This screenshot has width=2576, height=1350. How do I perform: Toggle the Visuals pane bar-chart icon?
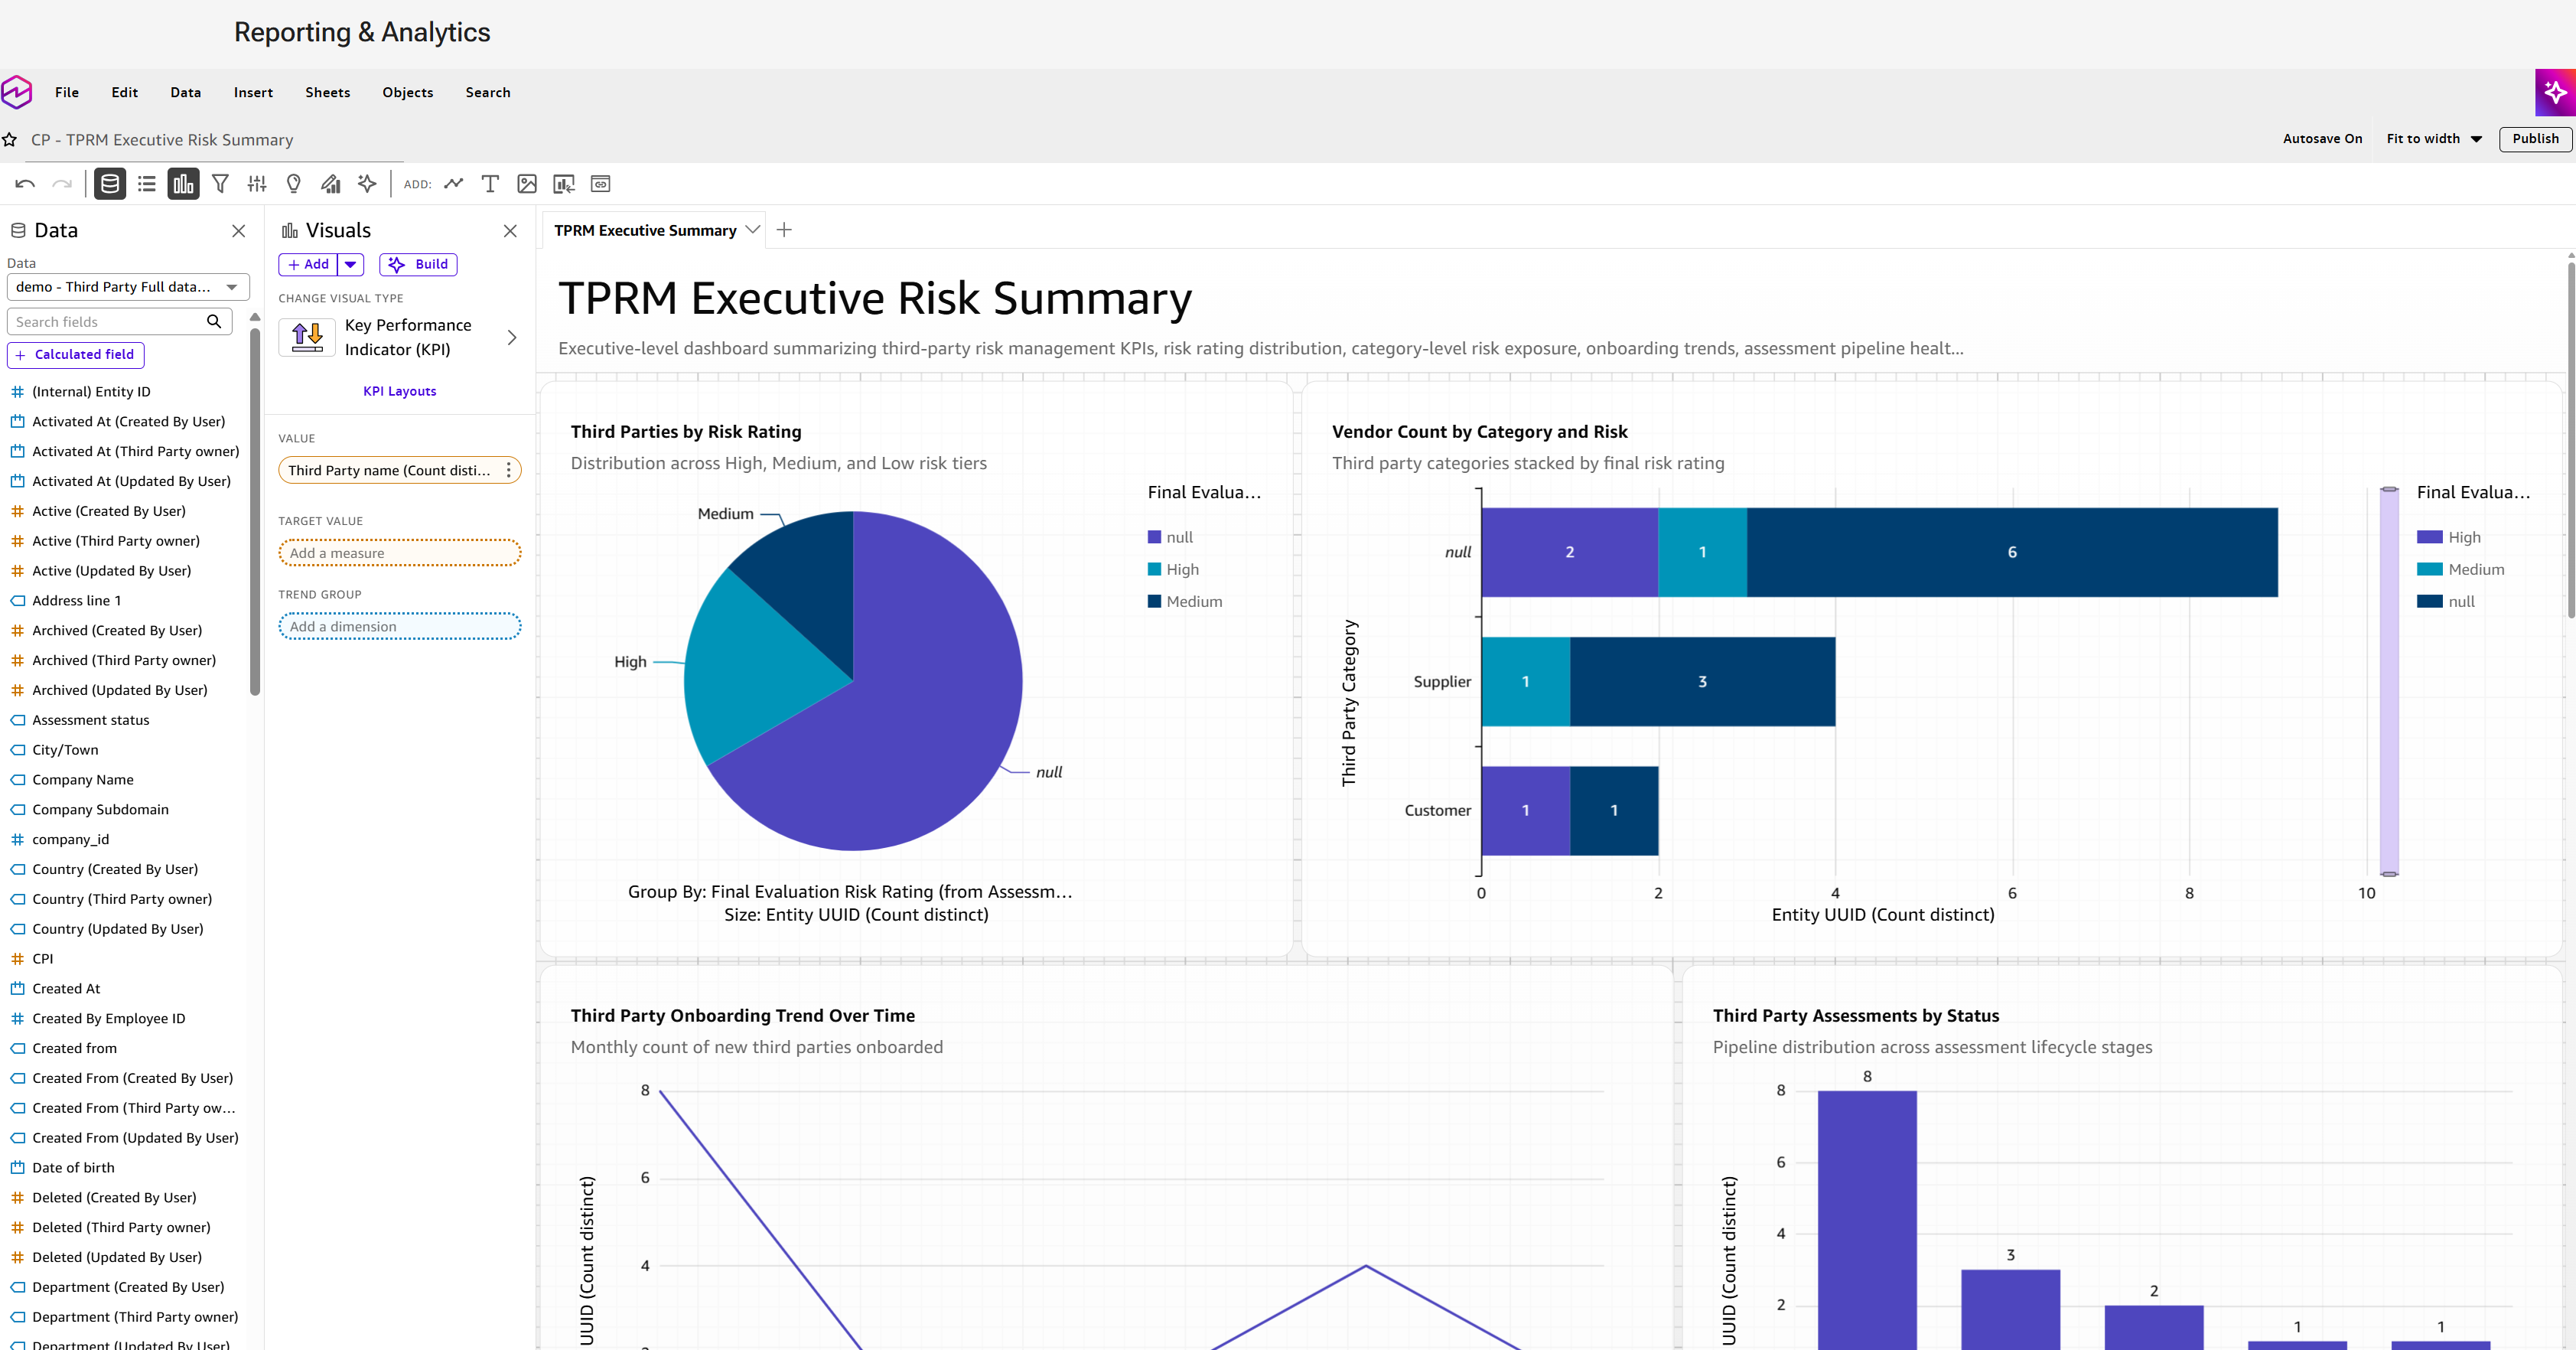[x=183, y=184]
